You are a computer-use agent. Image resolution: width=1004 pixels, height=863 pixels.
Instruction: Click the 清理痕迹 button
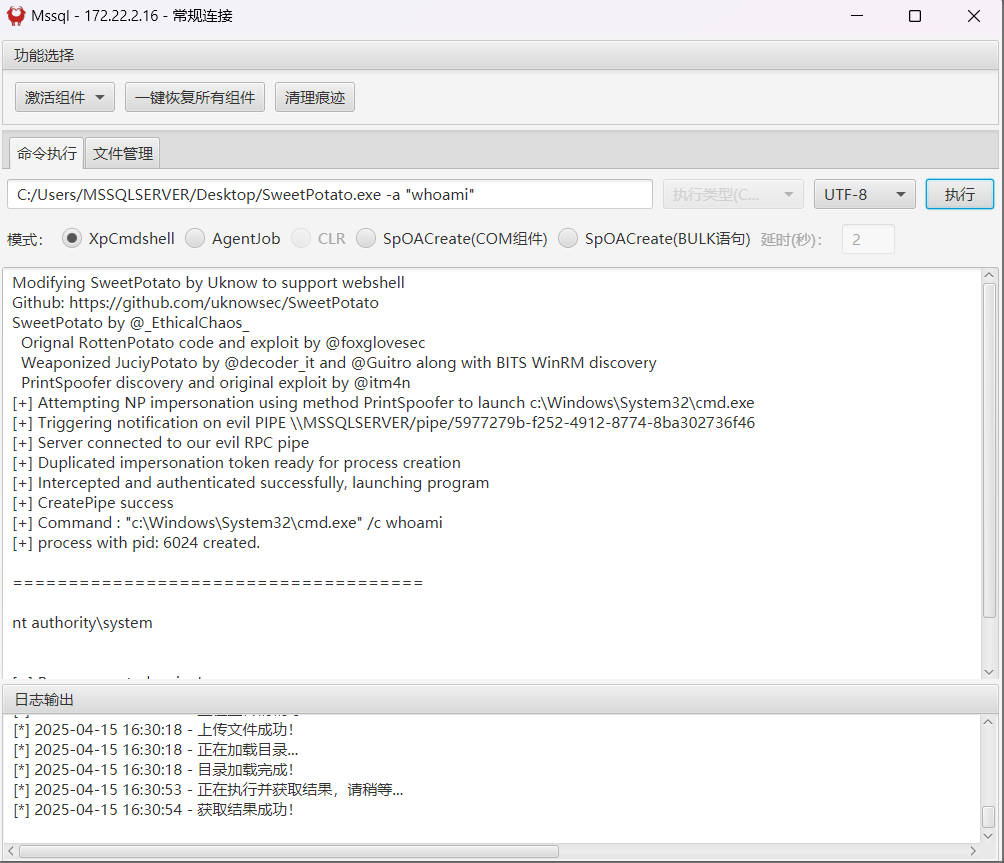(314, 97)
